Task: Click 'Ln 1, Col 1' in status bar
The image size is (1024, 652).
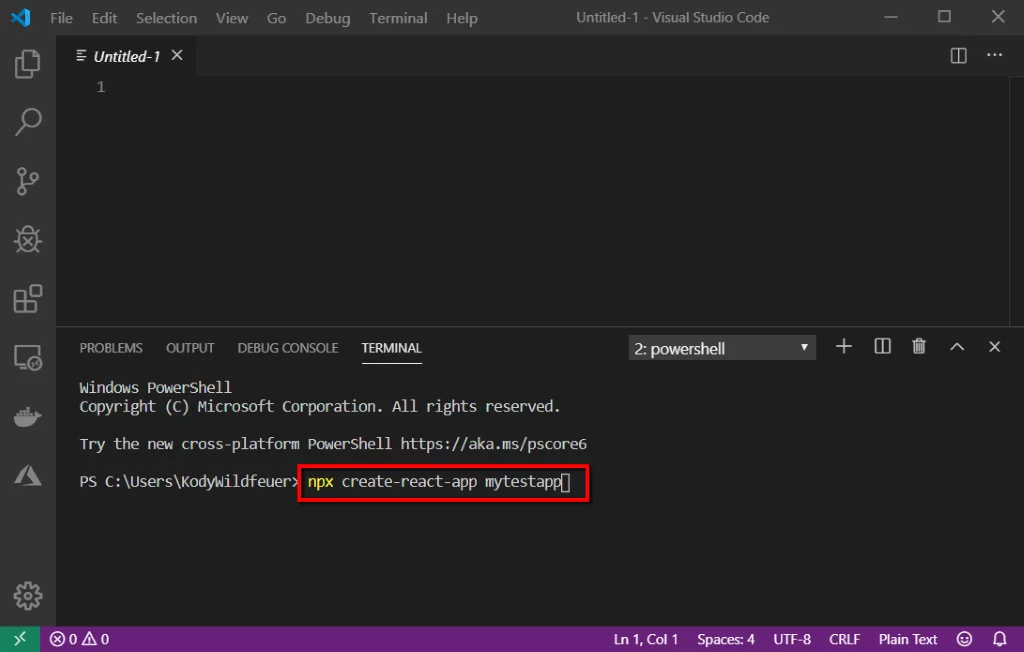Action: (x=646, y=639)
